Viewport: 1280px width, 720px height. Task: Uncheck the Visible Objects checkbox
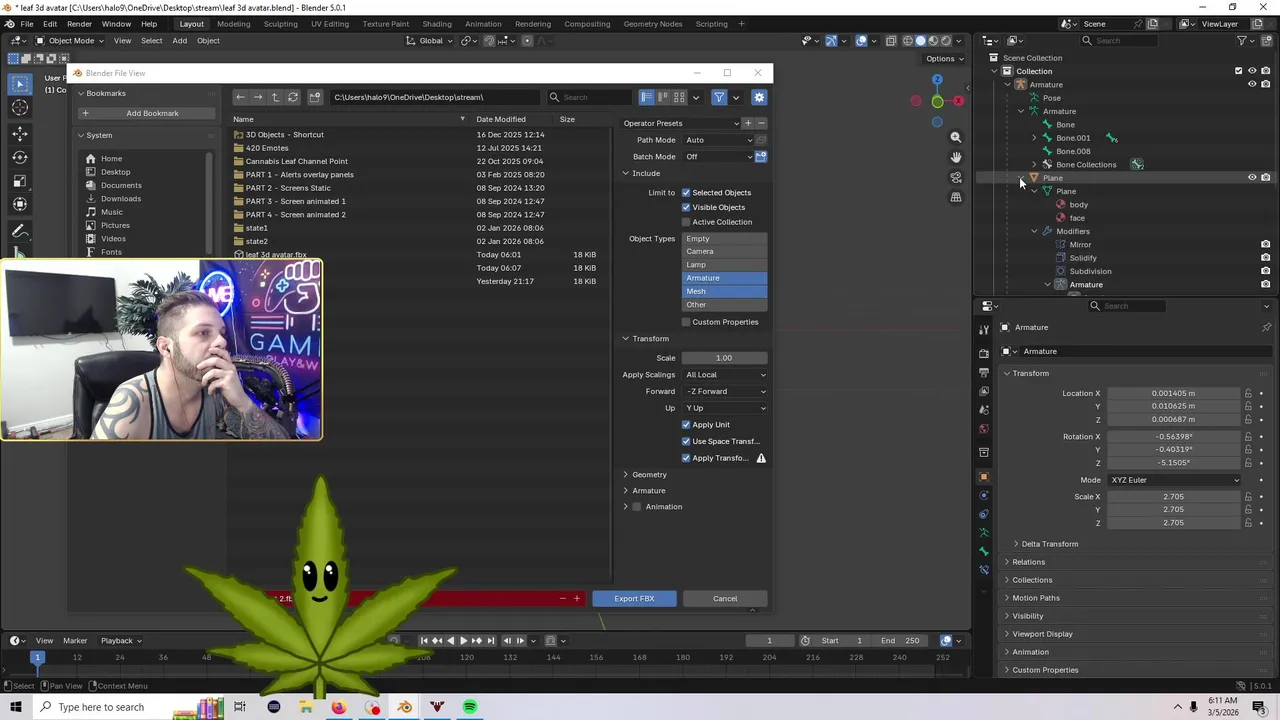coord(686,207)
